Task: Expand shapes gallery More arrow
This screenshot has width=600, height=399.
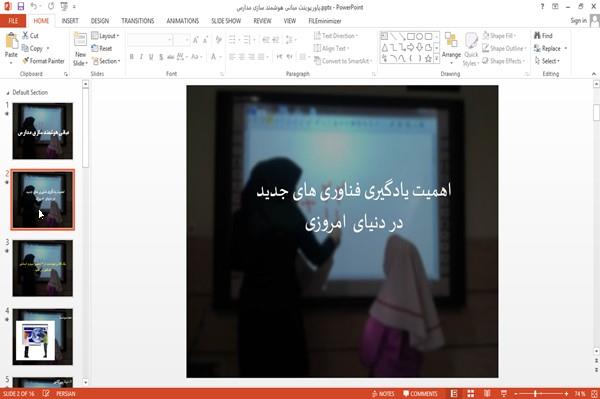Action: coord(436,59)
